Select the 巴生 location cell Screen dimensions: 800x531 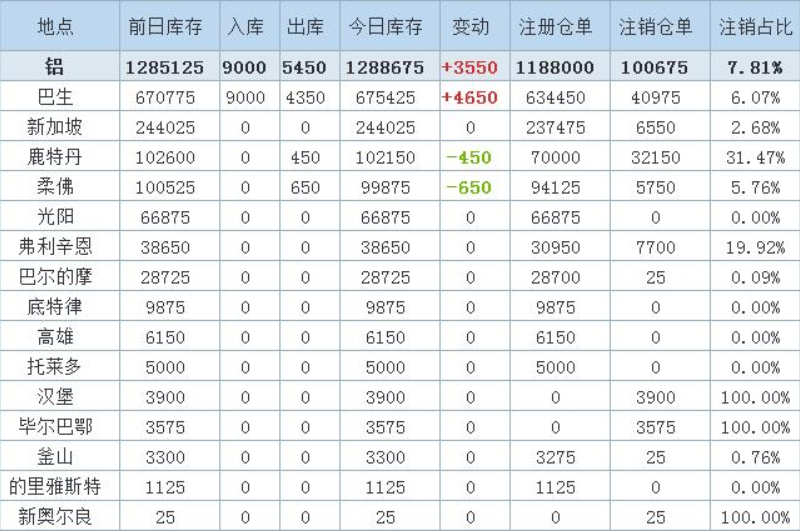point(56,98)
